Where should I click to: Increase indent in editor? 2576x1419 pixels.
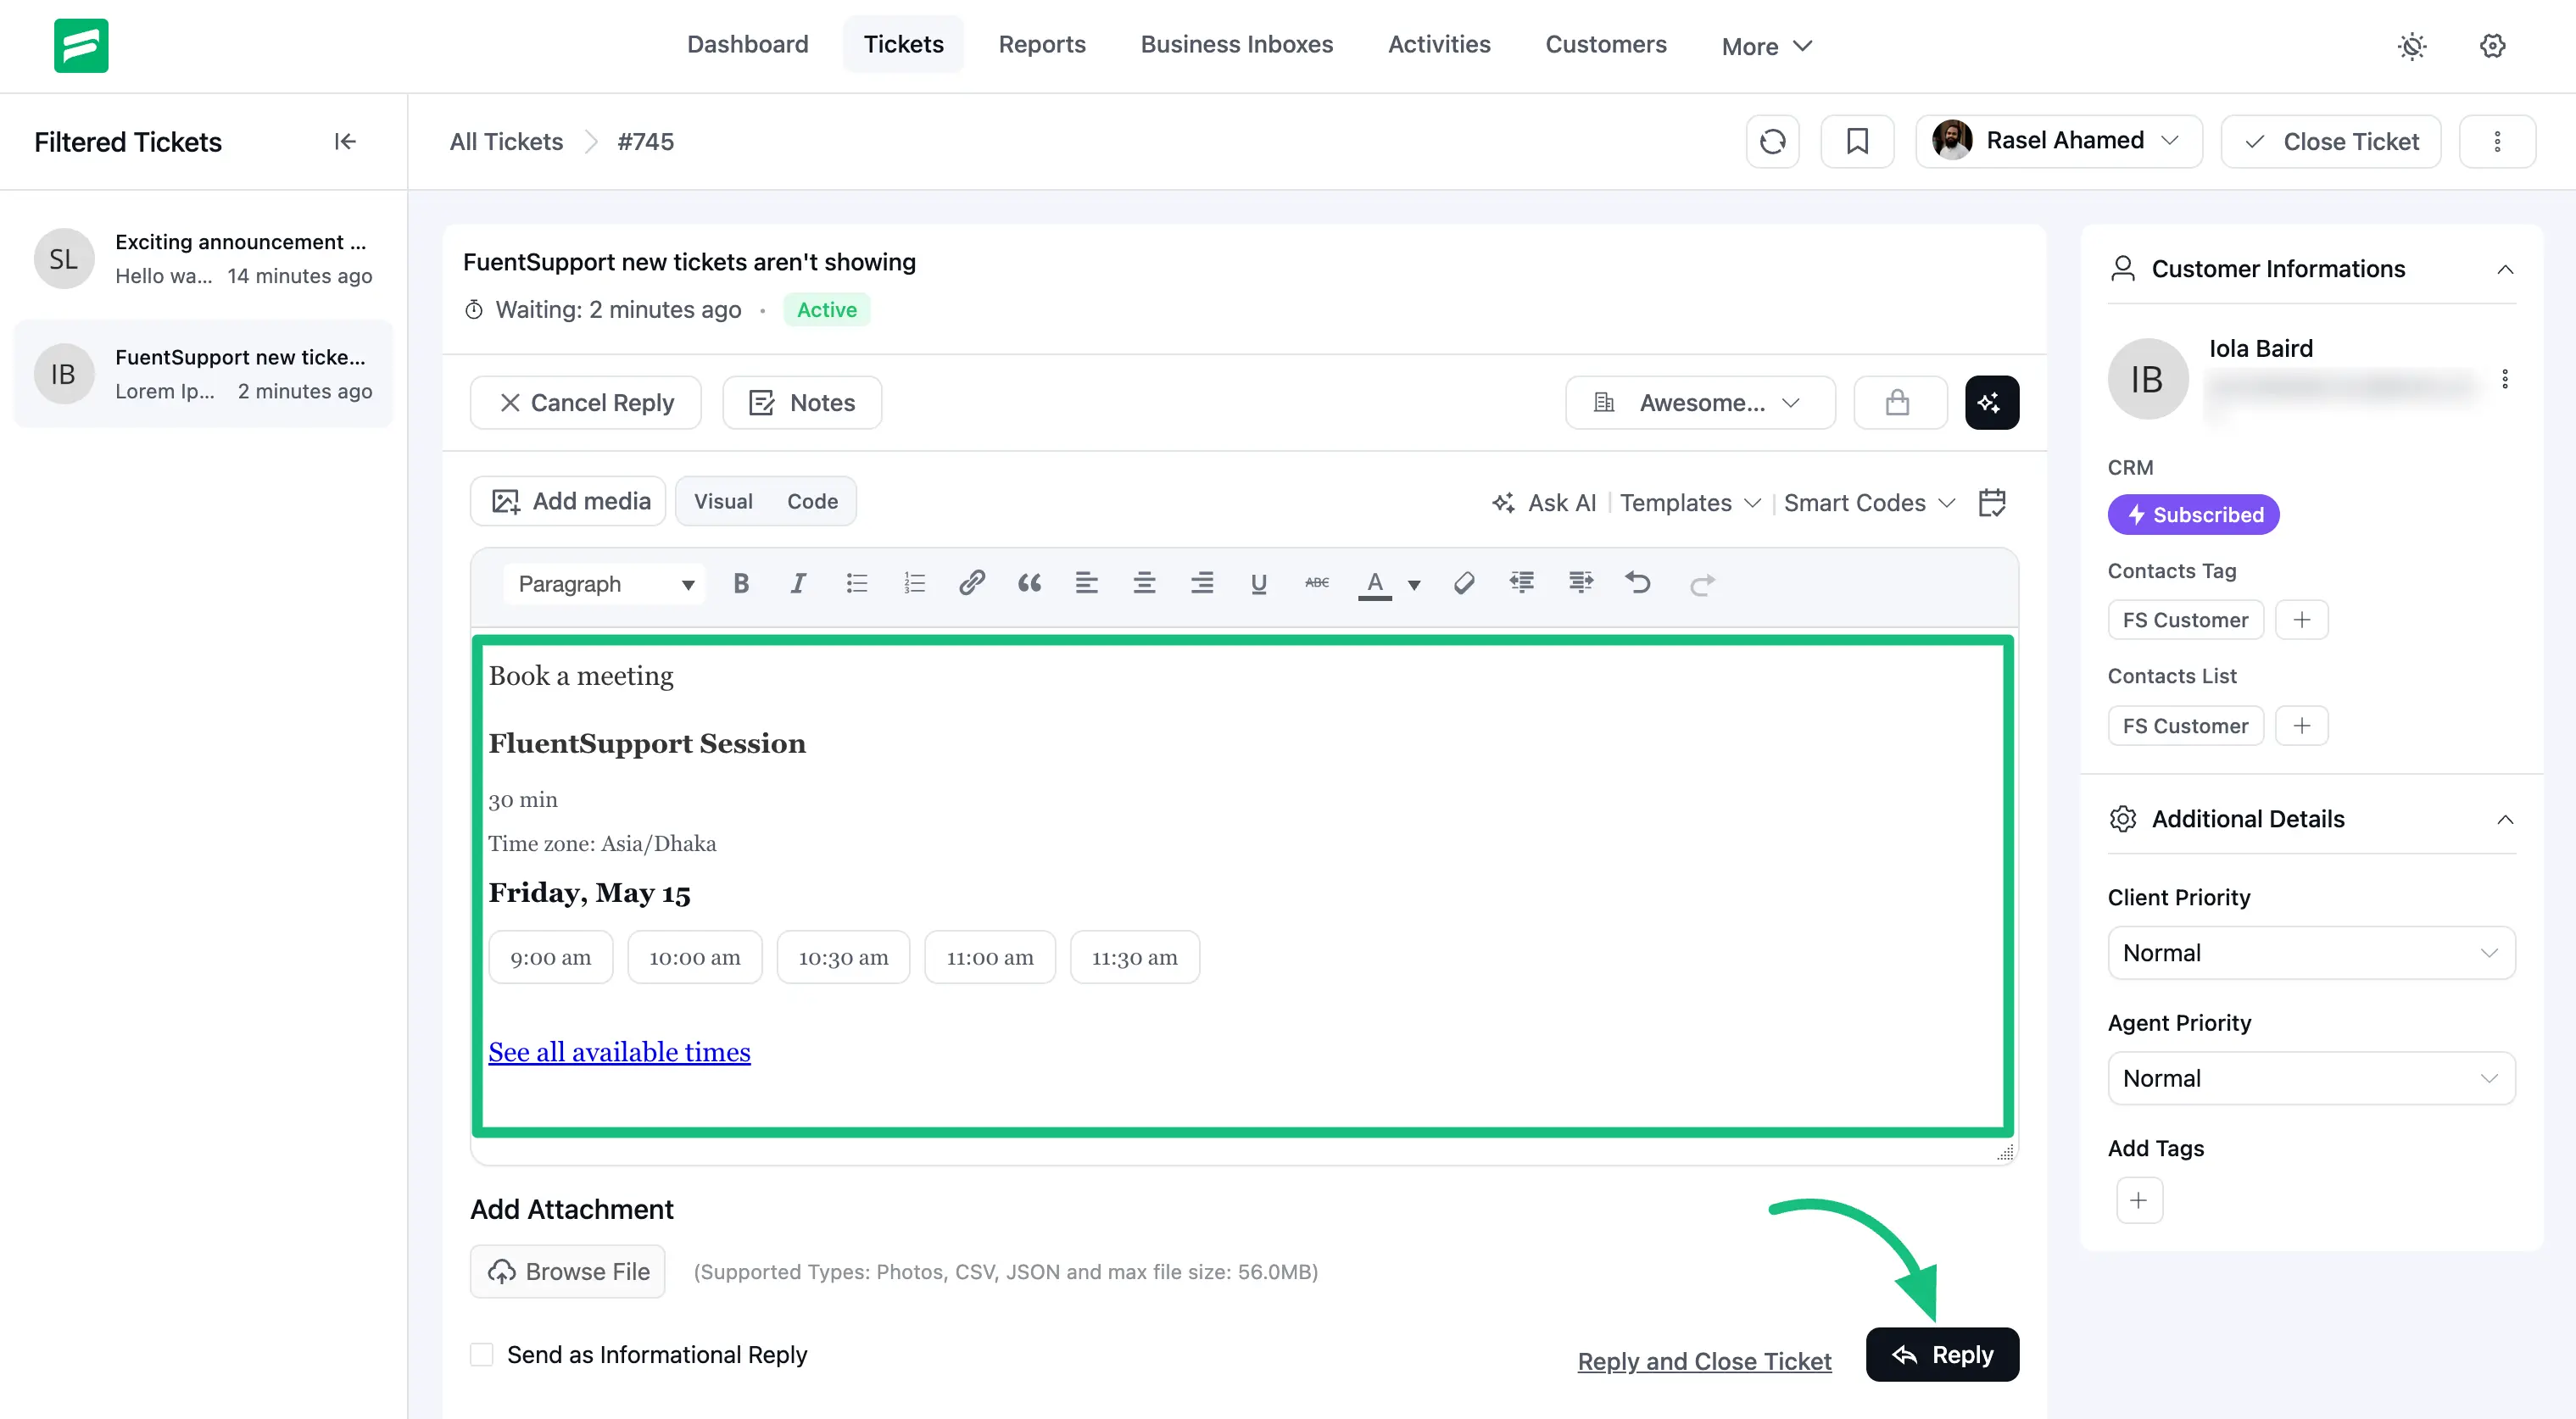[1580, 583]
